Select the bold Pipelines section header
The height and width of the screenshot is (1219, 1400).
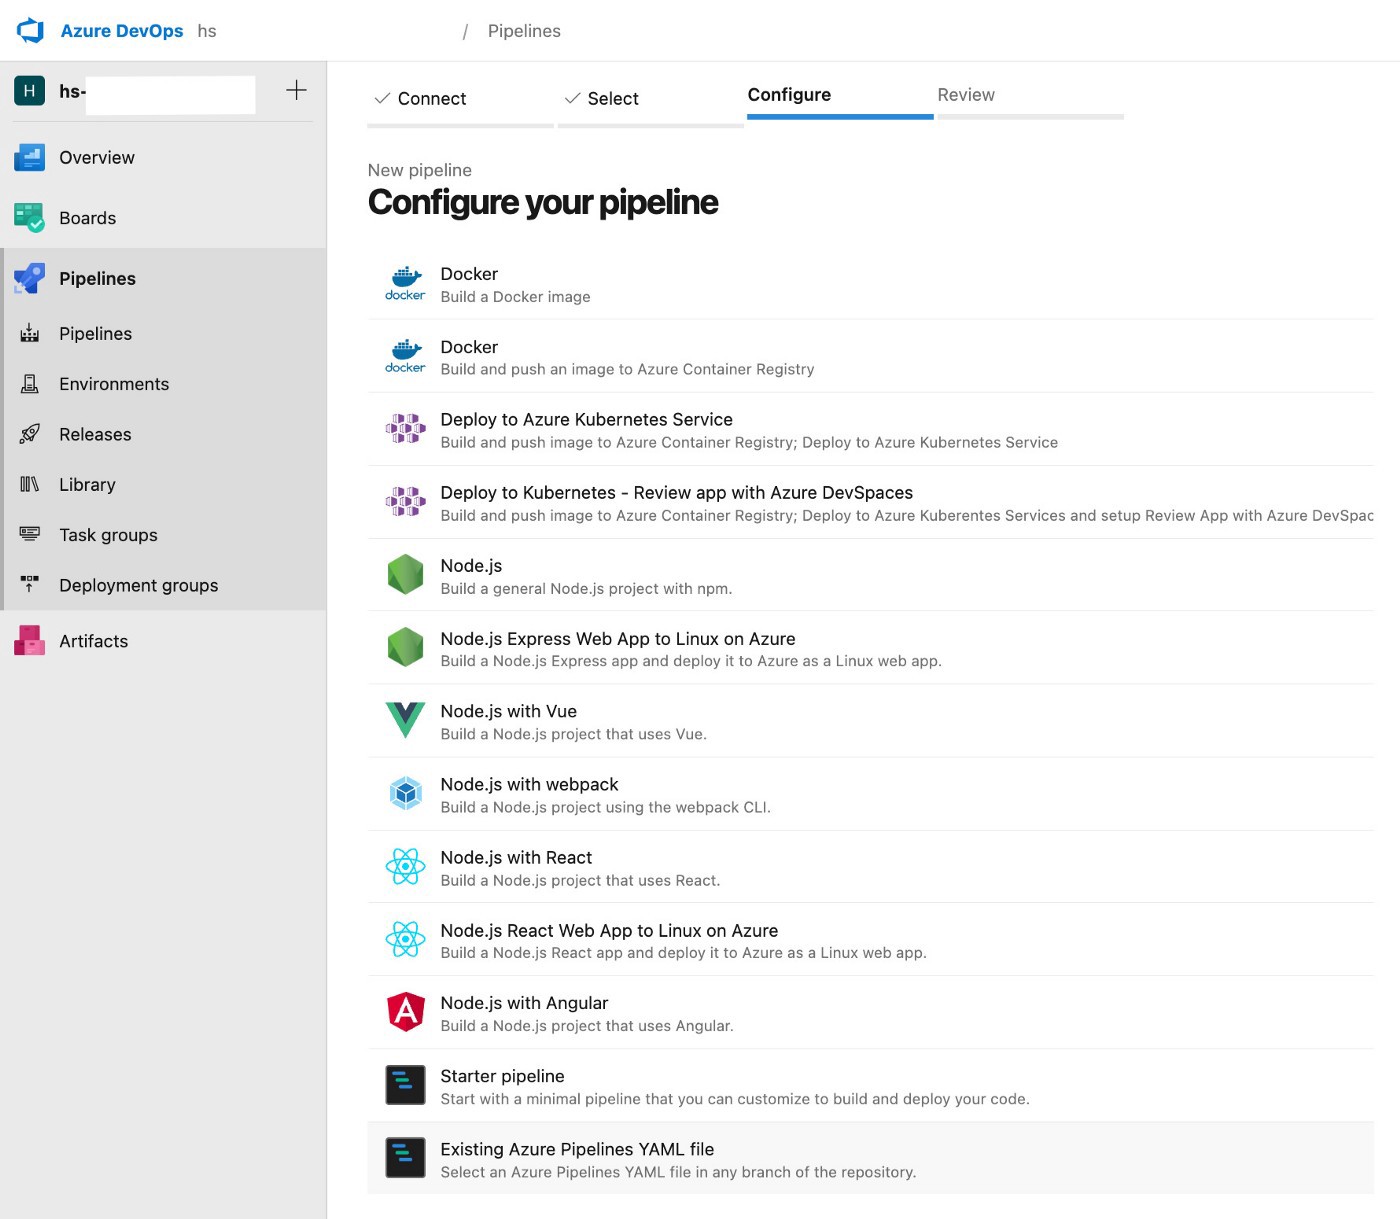(x=163, y=278)
